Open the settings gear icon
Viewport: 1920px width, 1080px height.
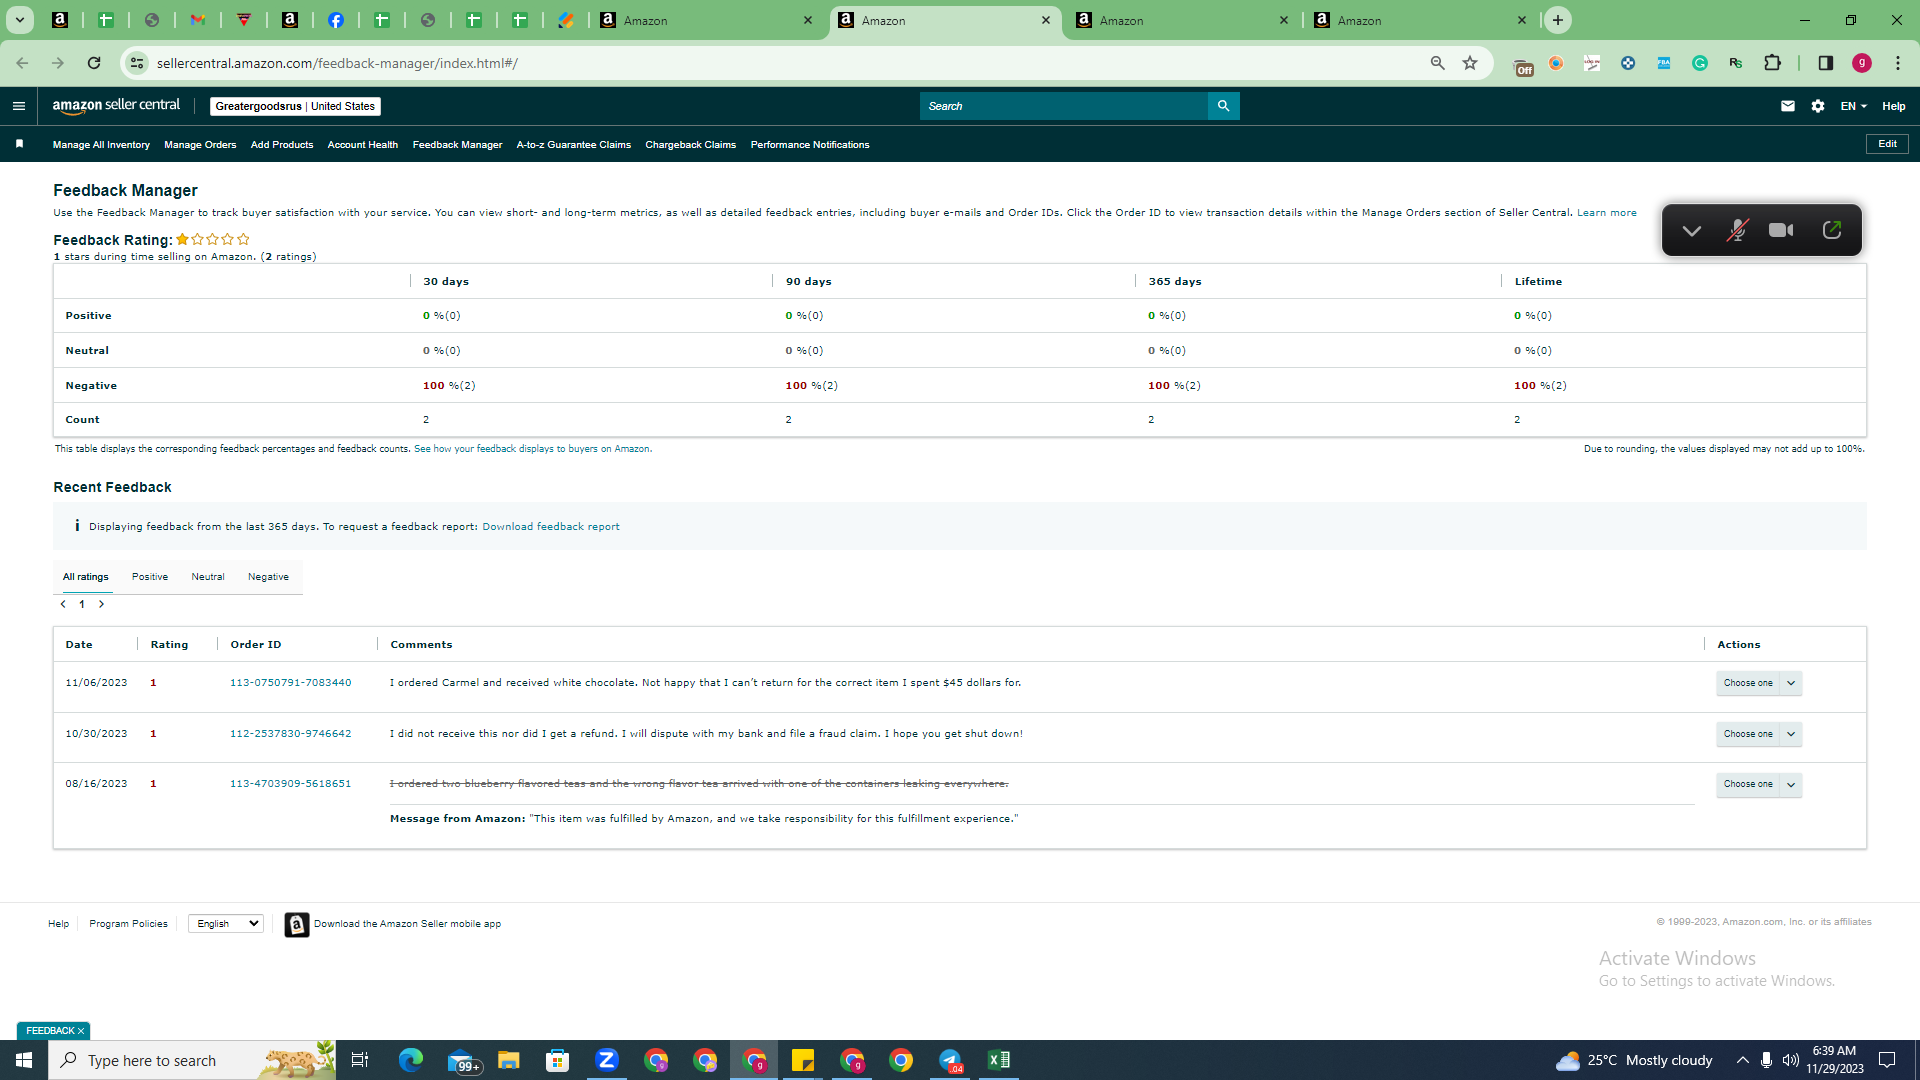tap(1818, 106)
